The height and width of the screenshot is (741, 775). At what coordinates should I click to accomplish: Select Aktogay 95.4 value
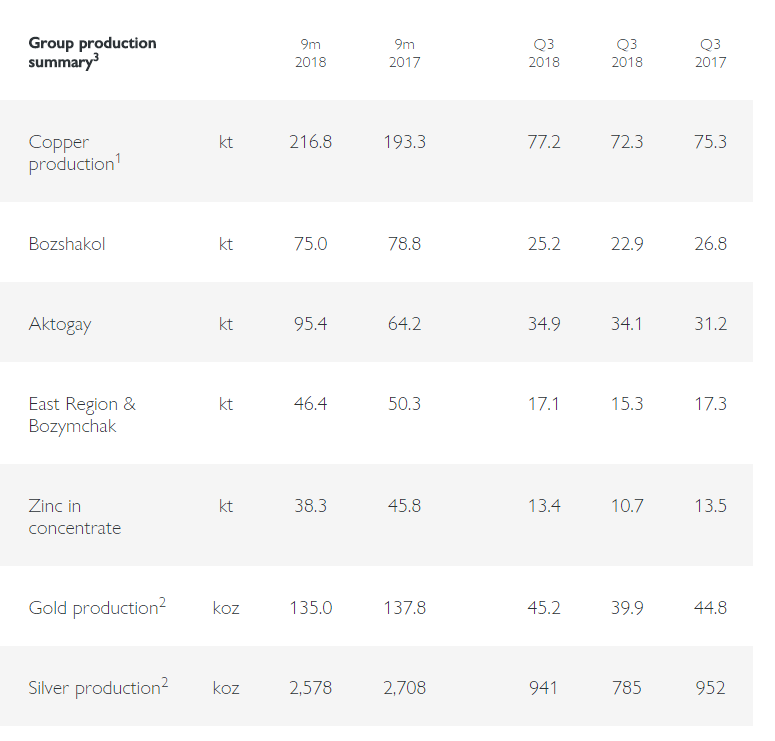tap(310, 324)
